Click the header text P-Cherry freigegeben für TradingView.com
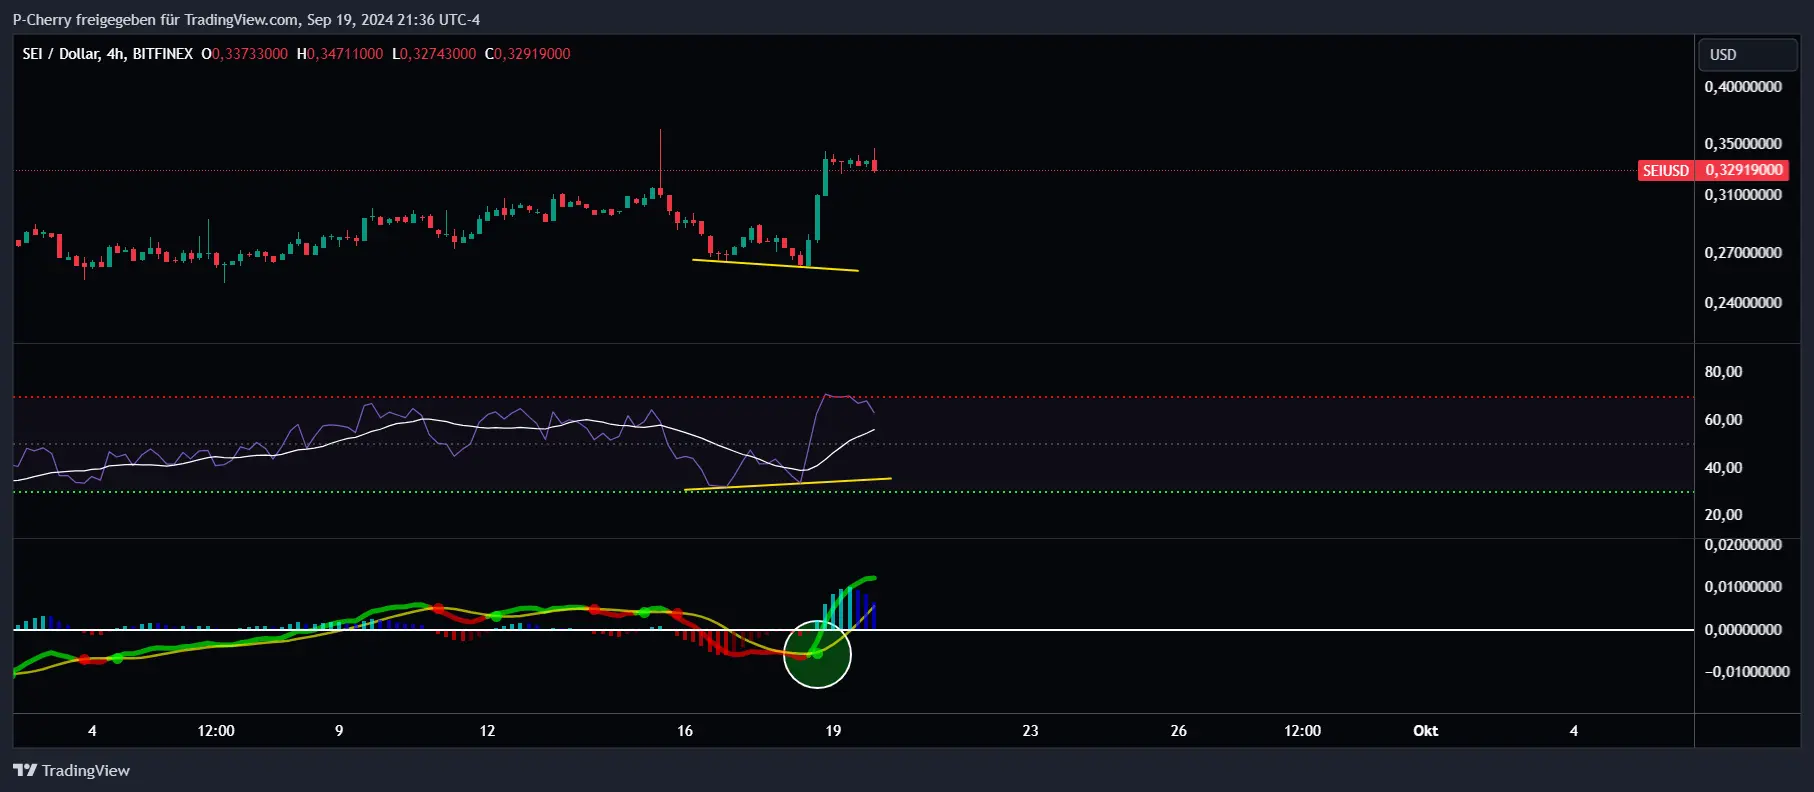Viewport: 1814px width, 792px height. tap(155, 20)
